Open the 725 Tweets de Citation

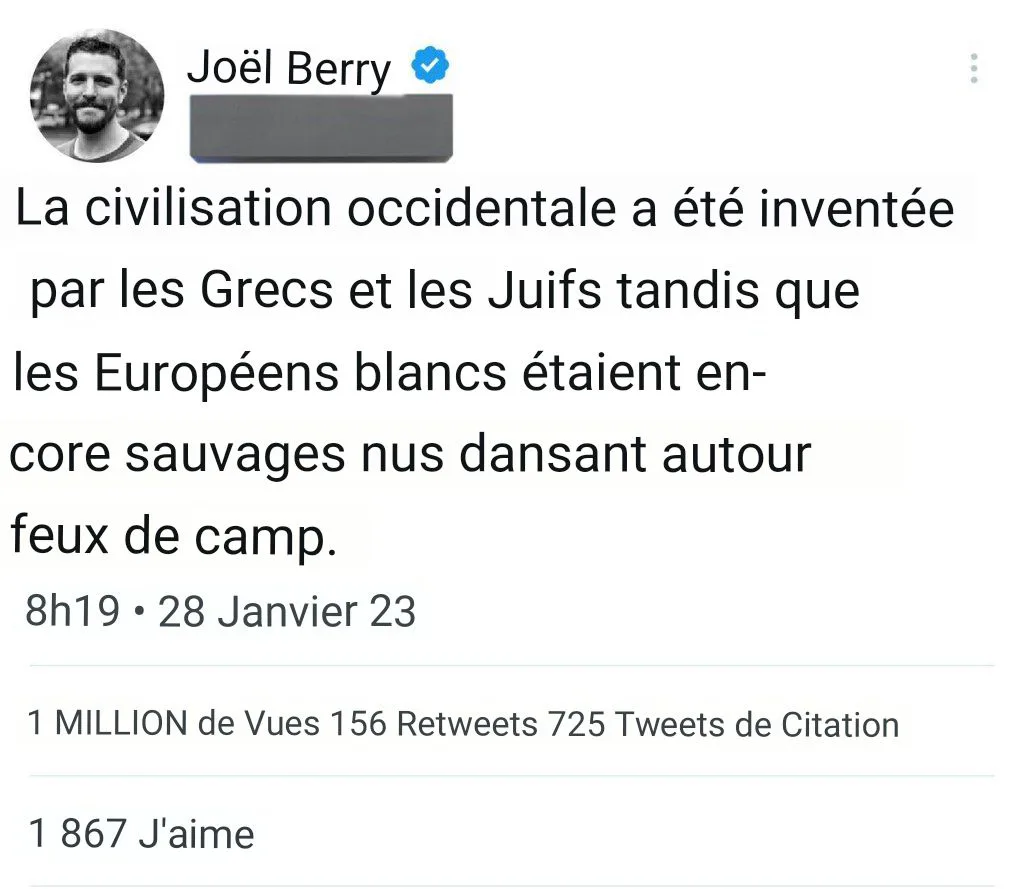point(724,724)
